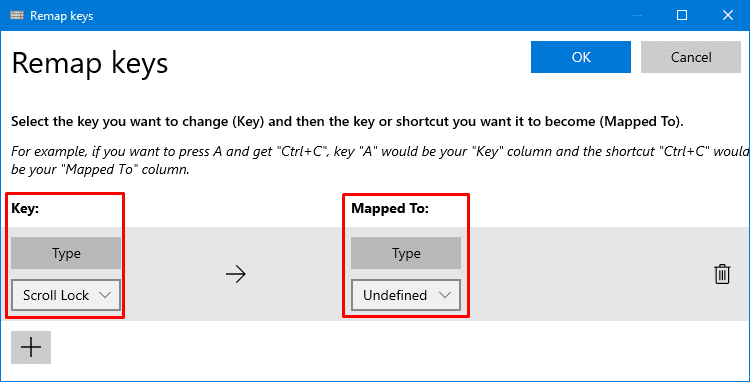Click the Type button under Key column
The height and width of the screenshot is (382, 750).
click(66, 253)
